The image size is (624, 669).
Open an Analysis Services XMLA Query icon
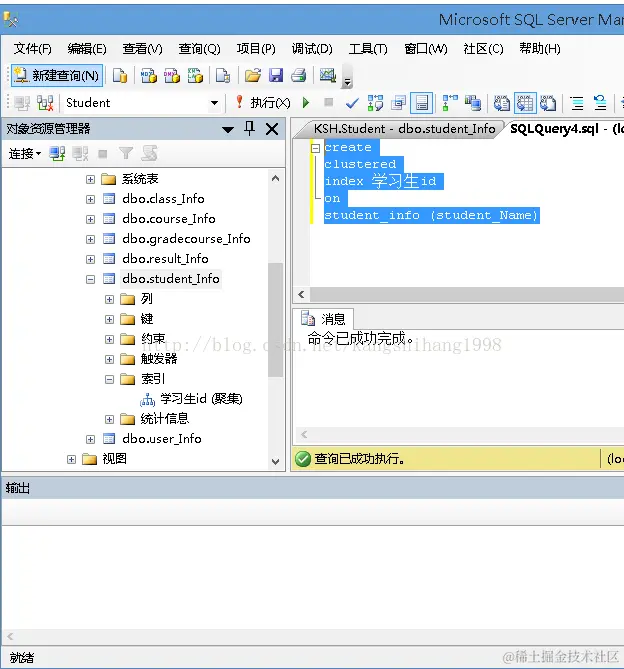[195, 76]
